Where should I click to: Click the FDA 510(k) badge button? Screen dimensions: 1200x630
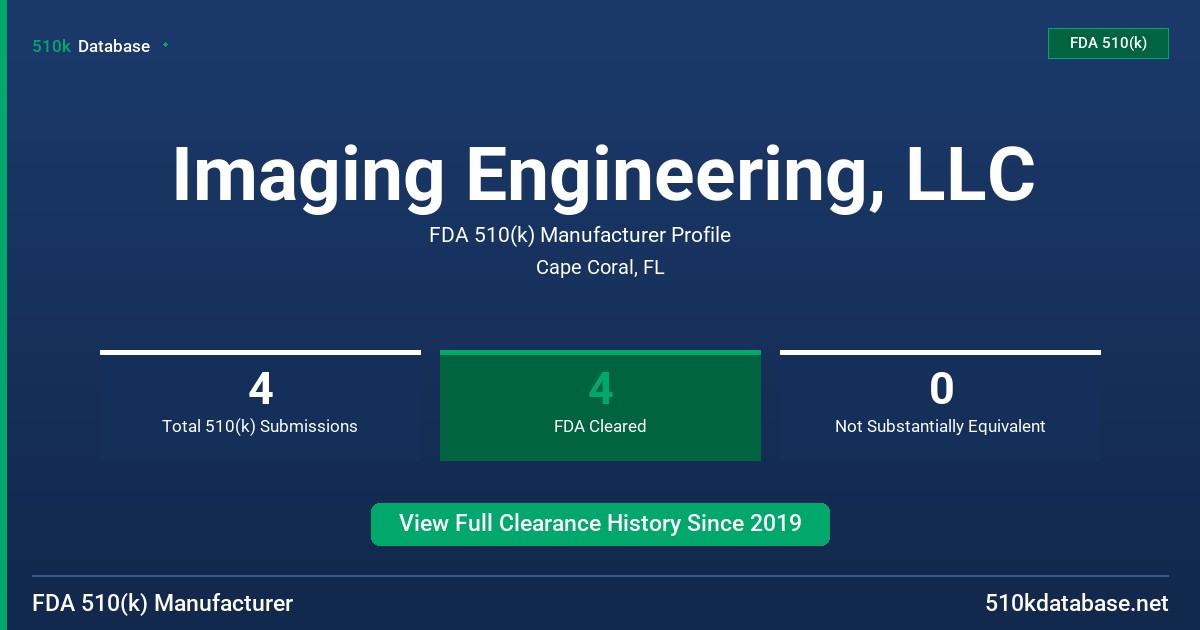(x=1108, y=43)
